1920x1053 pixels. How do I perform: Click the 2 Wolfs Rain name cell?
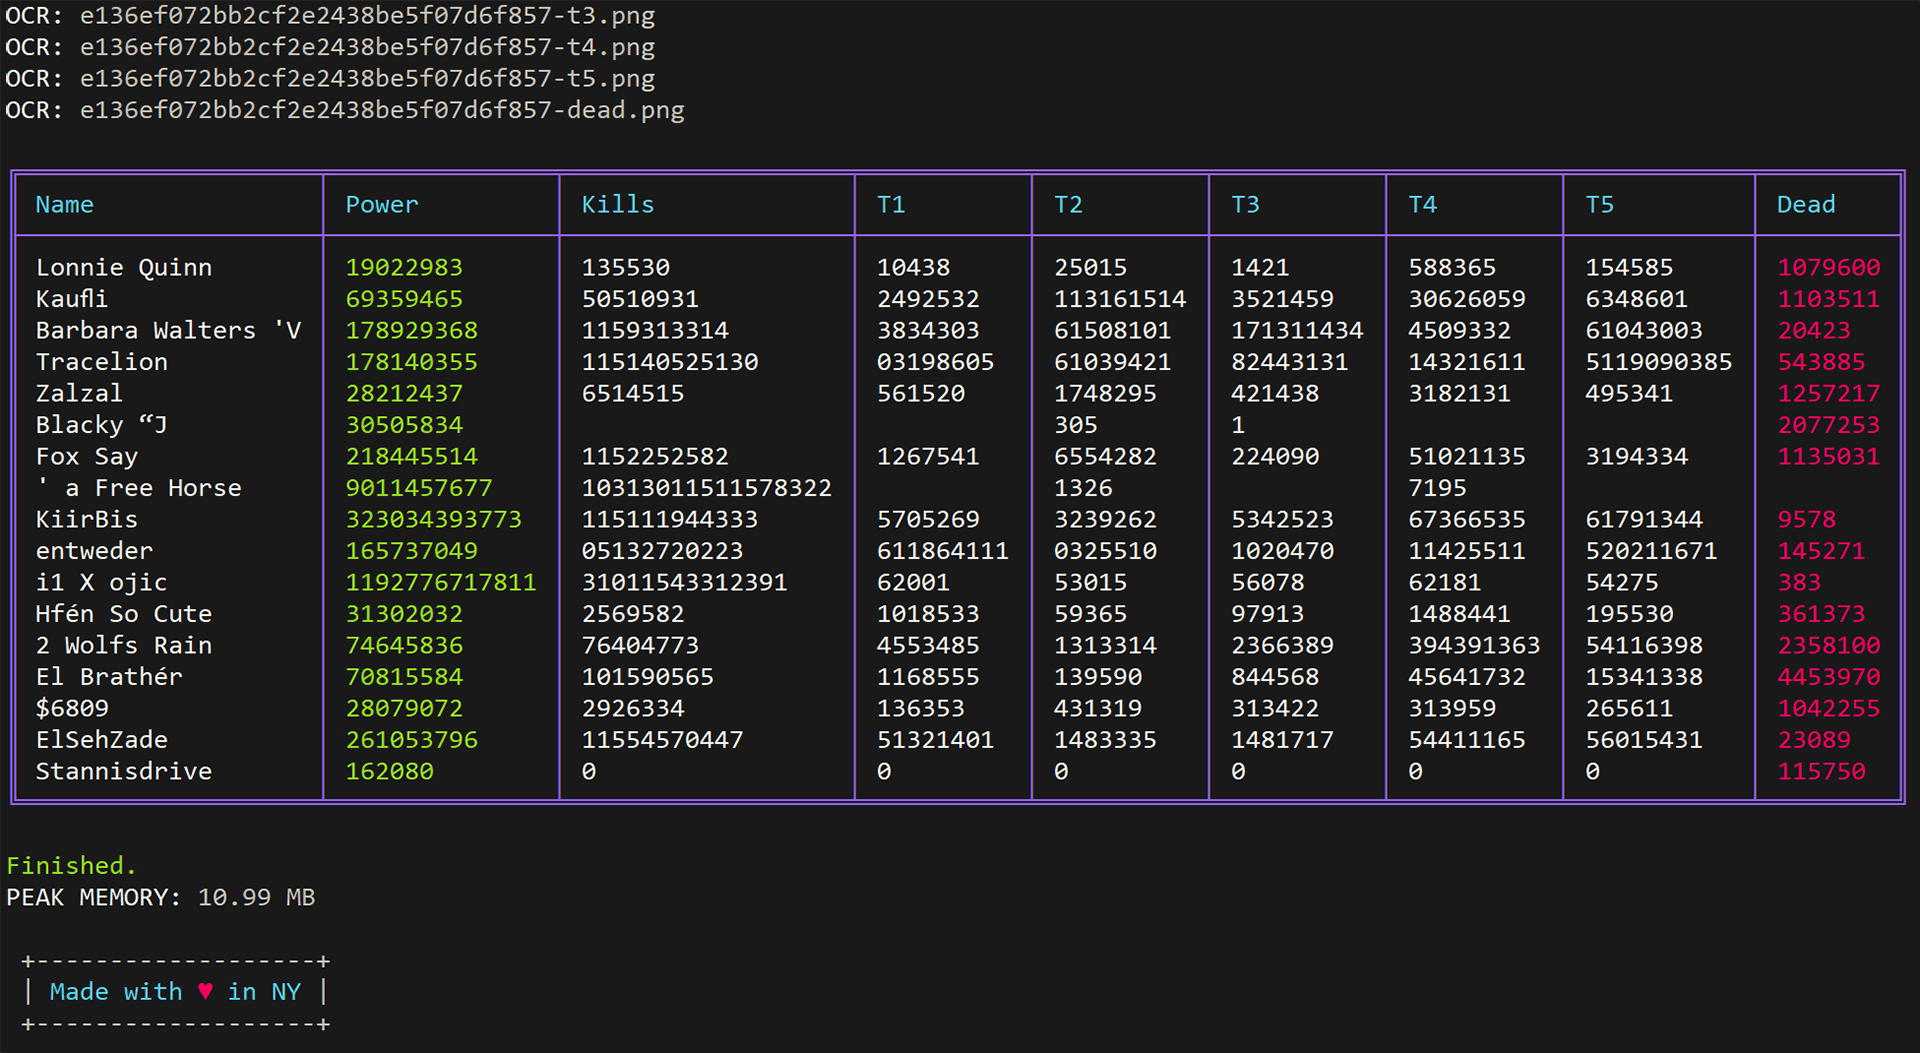124,645
